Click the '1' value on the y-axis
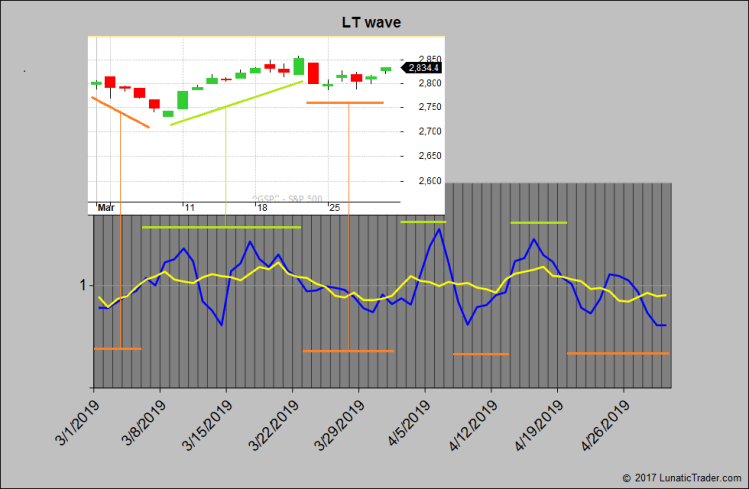This screenshot has width=749, height=489. [x=82, y=286]
